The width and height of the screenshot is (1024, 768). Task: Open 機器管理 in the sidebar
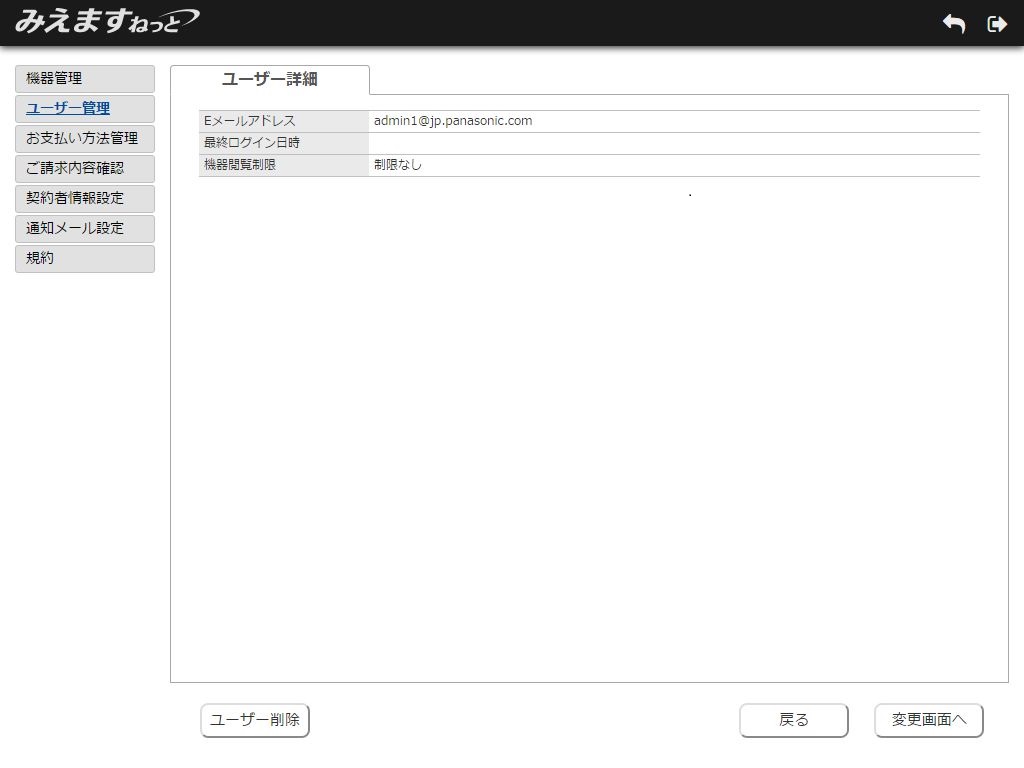(85, 79)
